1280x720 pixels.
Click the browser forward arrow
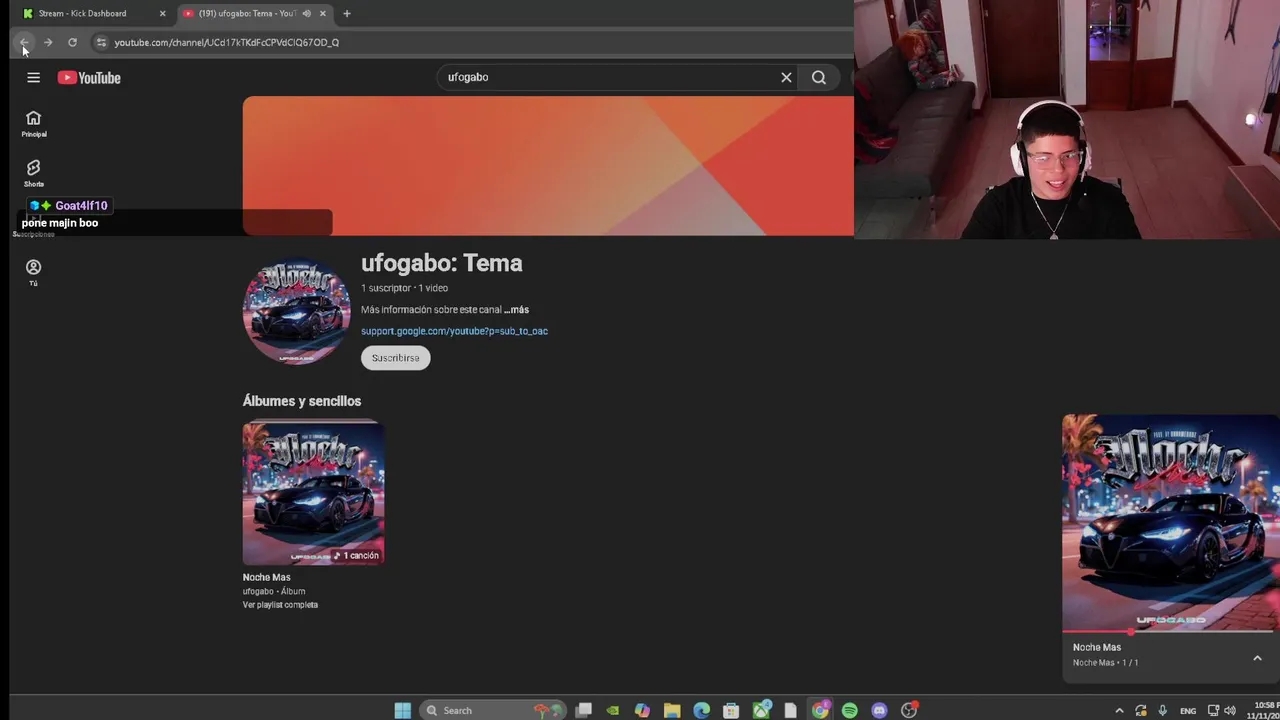pyautogui.click(x=48, y=42)
